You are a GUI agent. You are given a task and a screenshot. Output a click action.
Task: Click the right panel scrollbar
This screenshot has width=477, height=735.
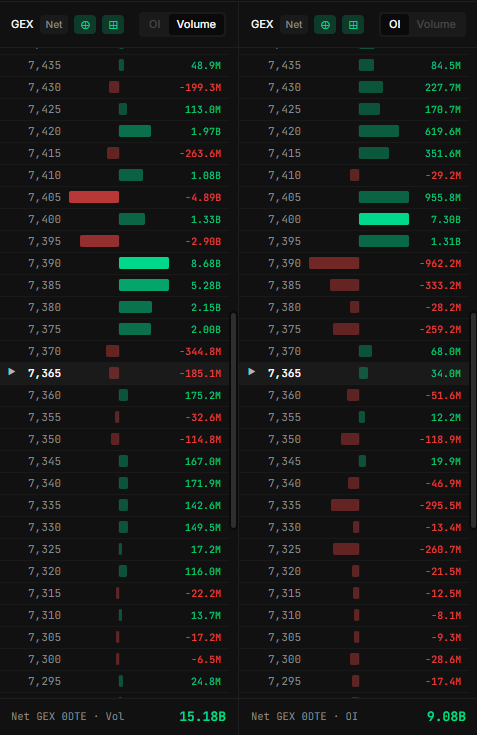(473, 420)
